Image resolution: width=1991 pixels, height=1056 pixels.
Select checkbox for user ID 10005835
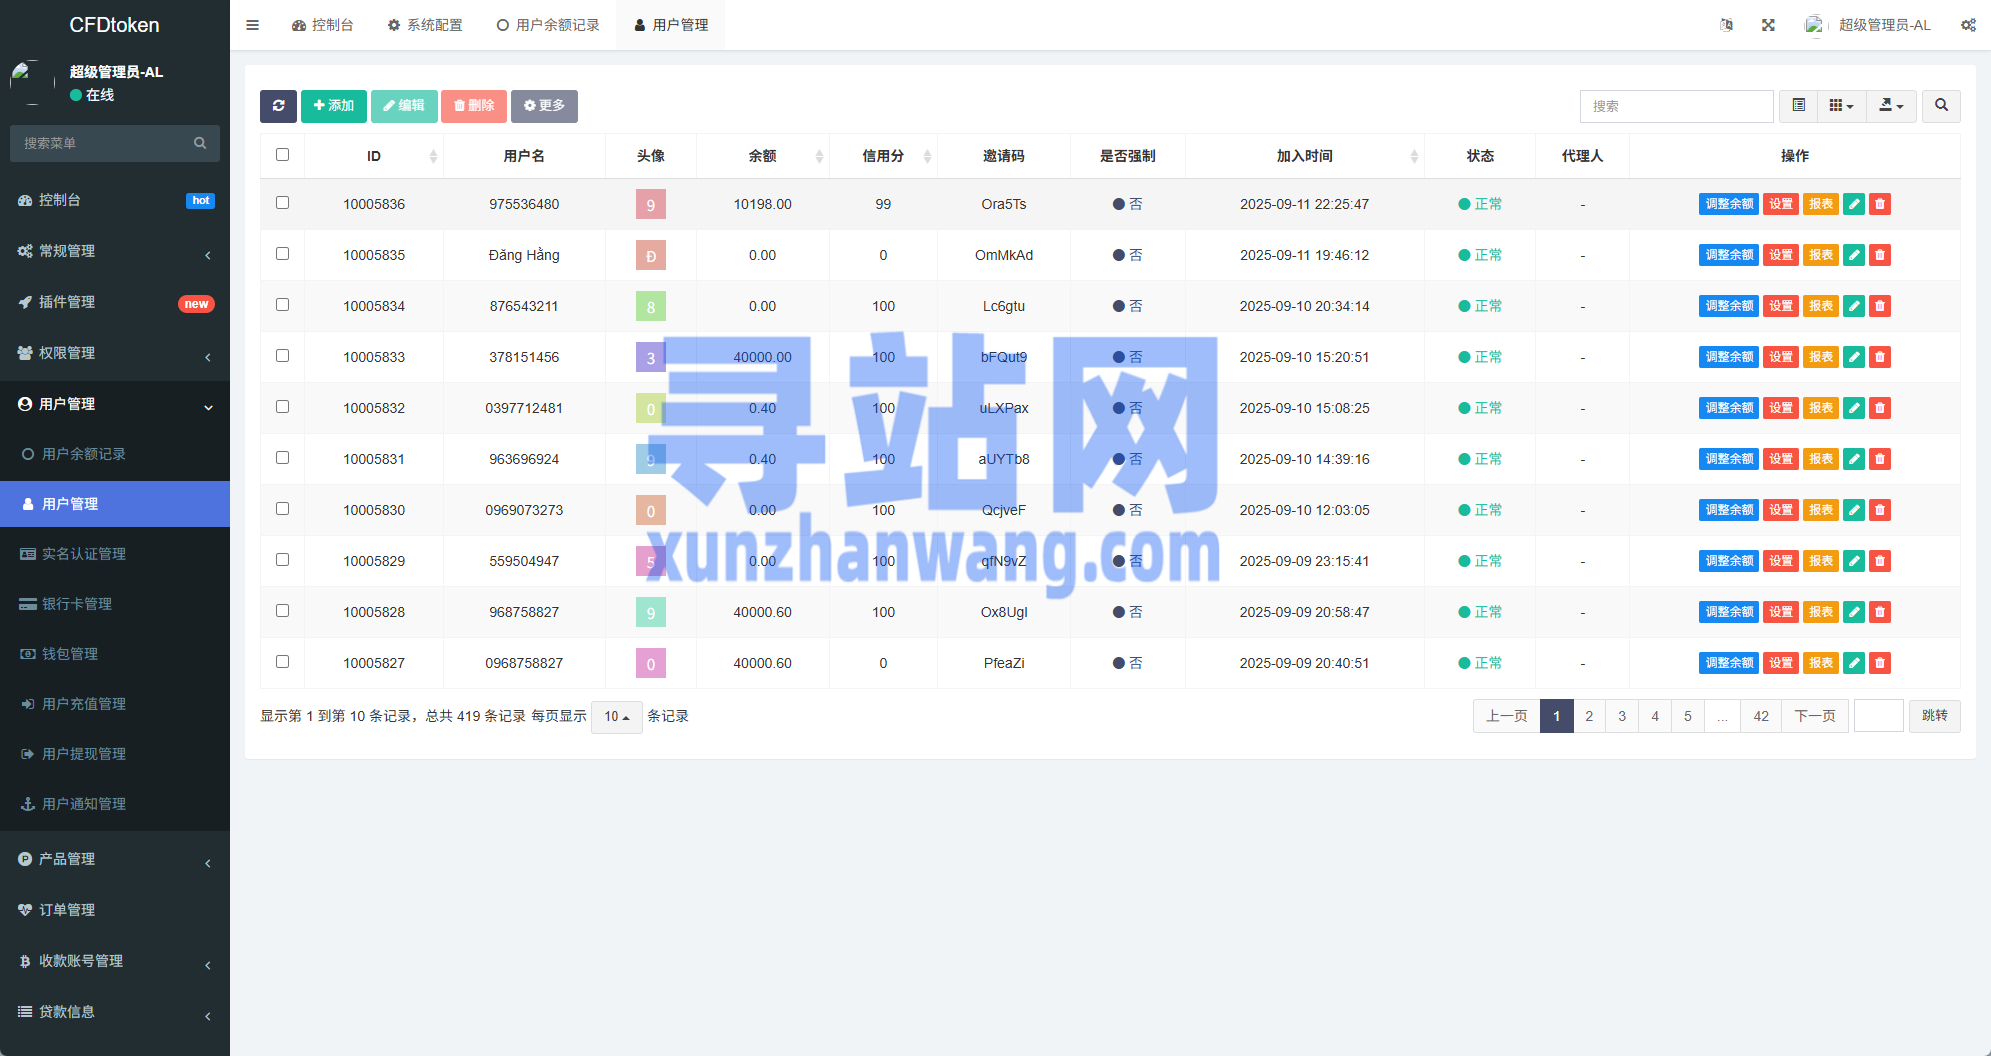click(282, 254)
